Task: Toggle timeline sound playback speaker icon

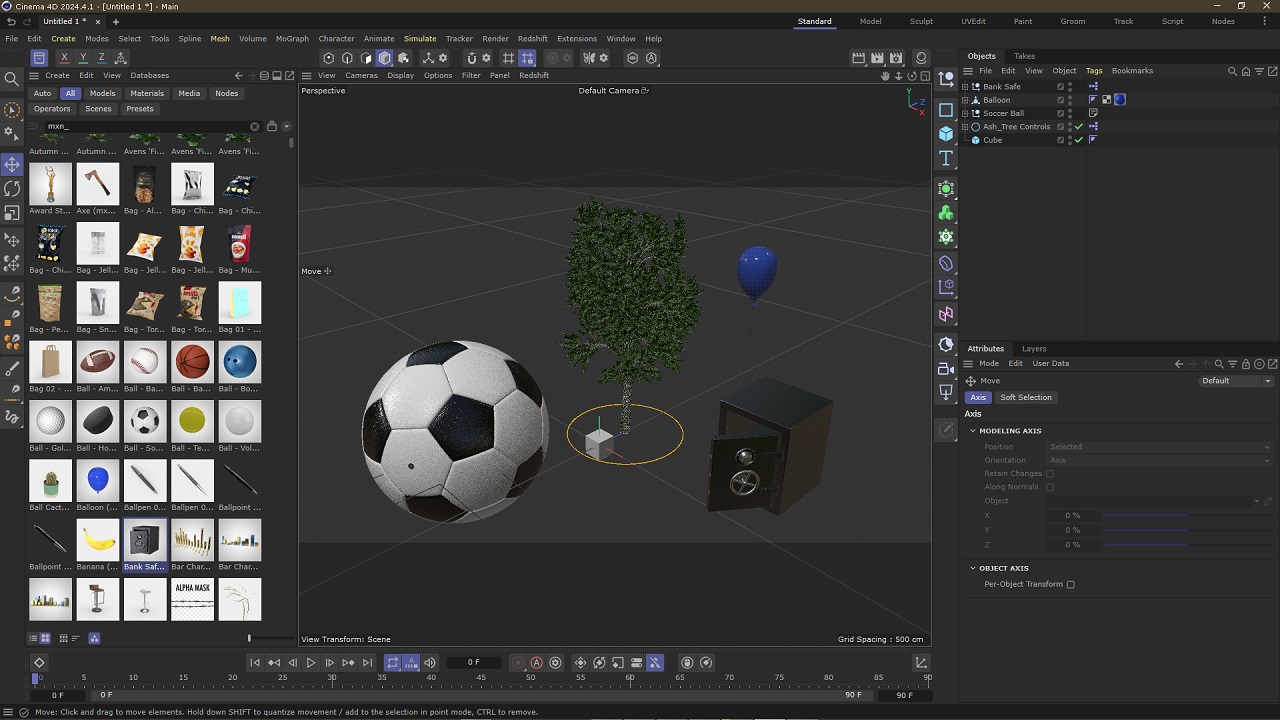Action: point(430,662)
